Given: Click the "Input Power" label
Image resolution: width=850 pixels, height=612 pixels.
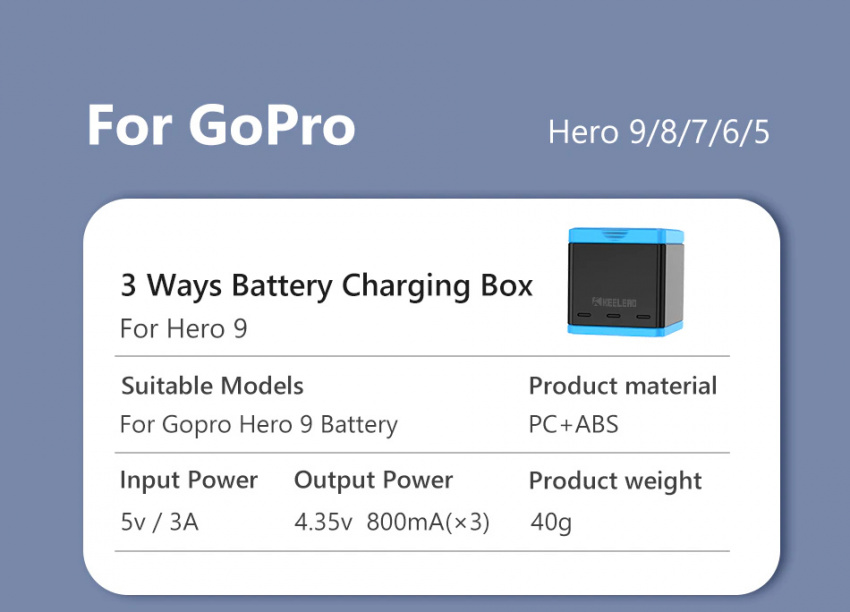Looking at the screenshot, I should (x=189, y=481).
